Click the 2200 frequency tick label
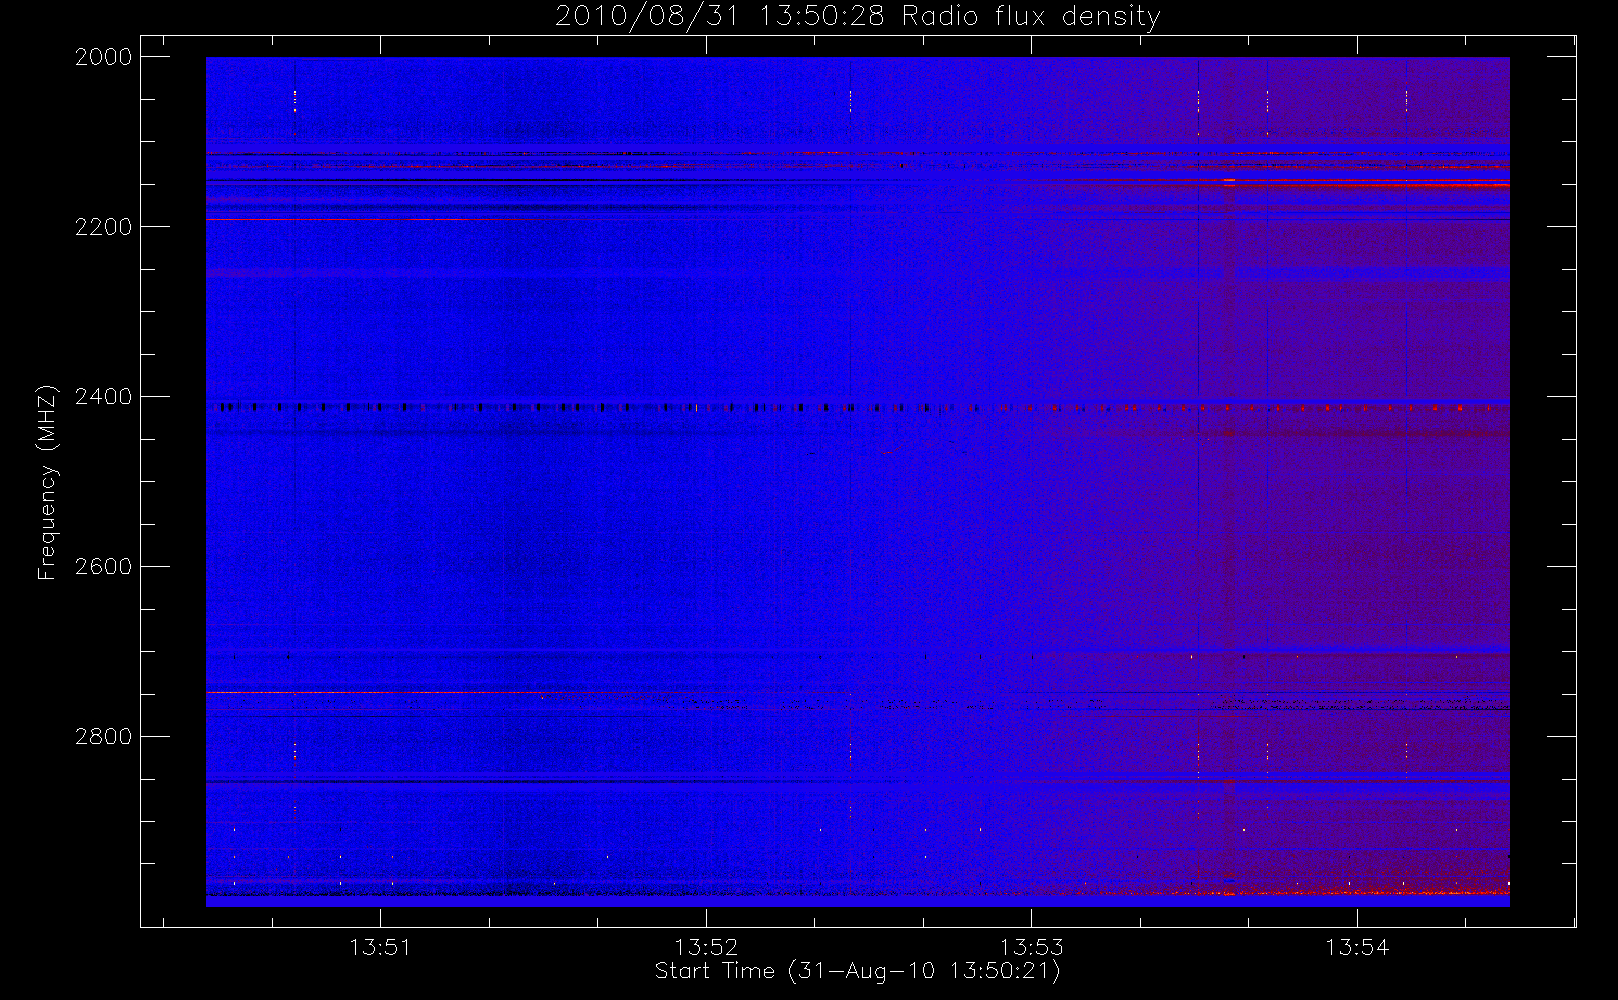 coord(104,227)
